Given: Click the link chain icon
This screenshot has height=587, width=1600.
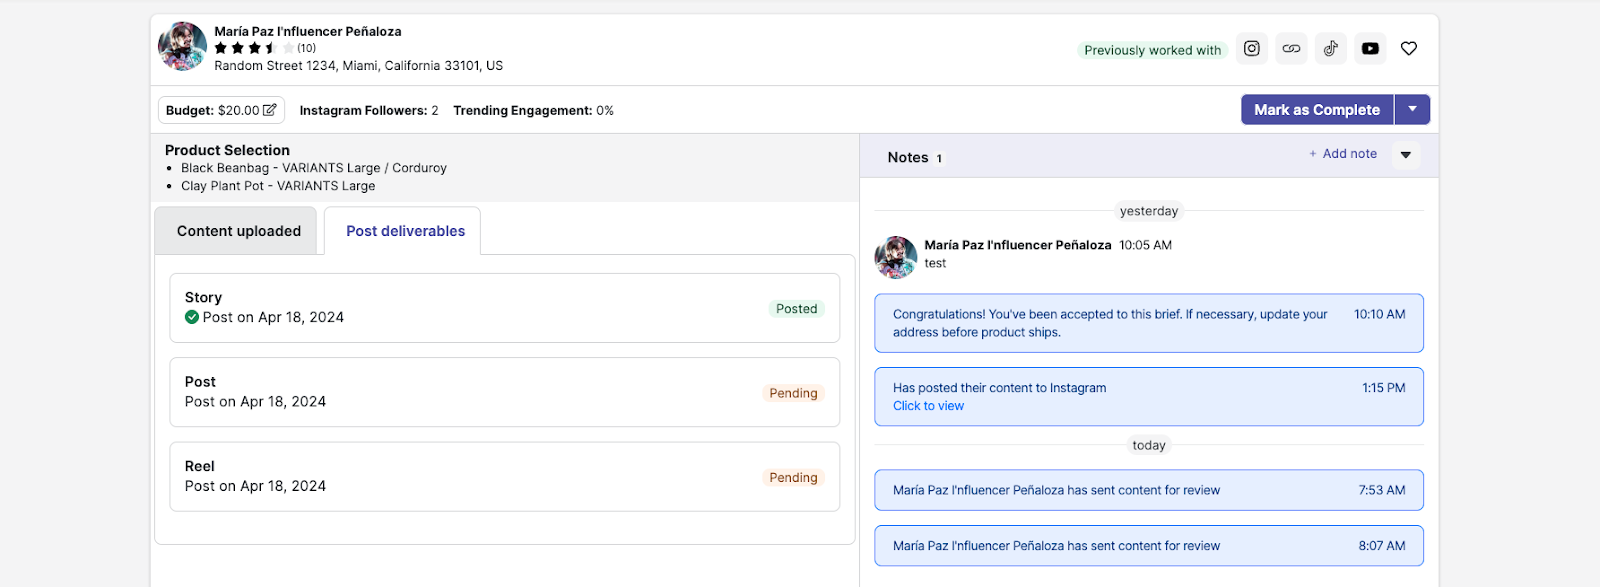Looking at the screenshot, I should point(1291,49).
